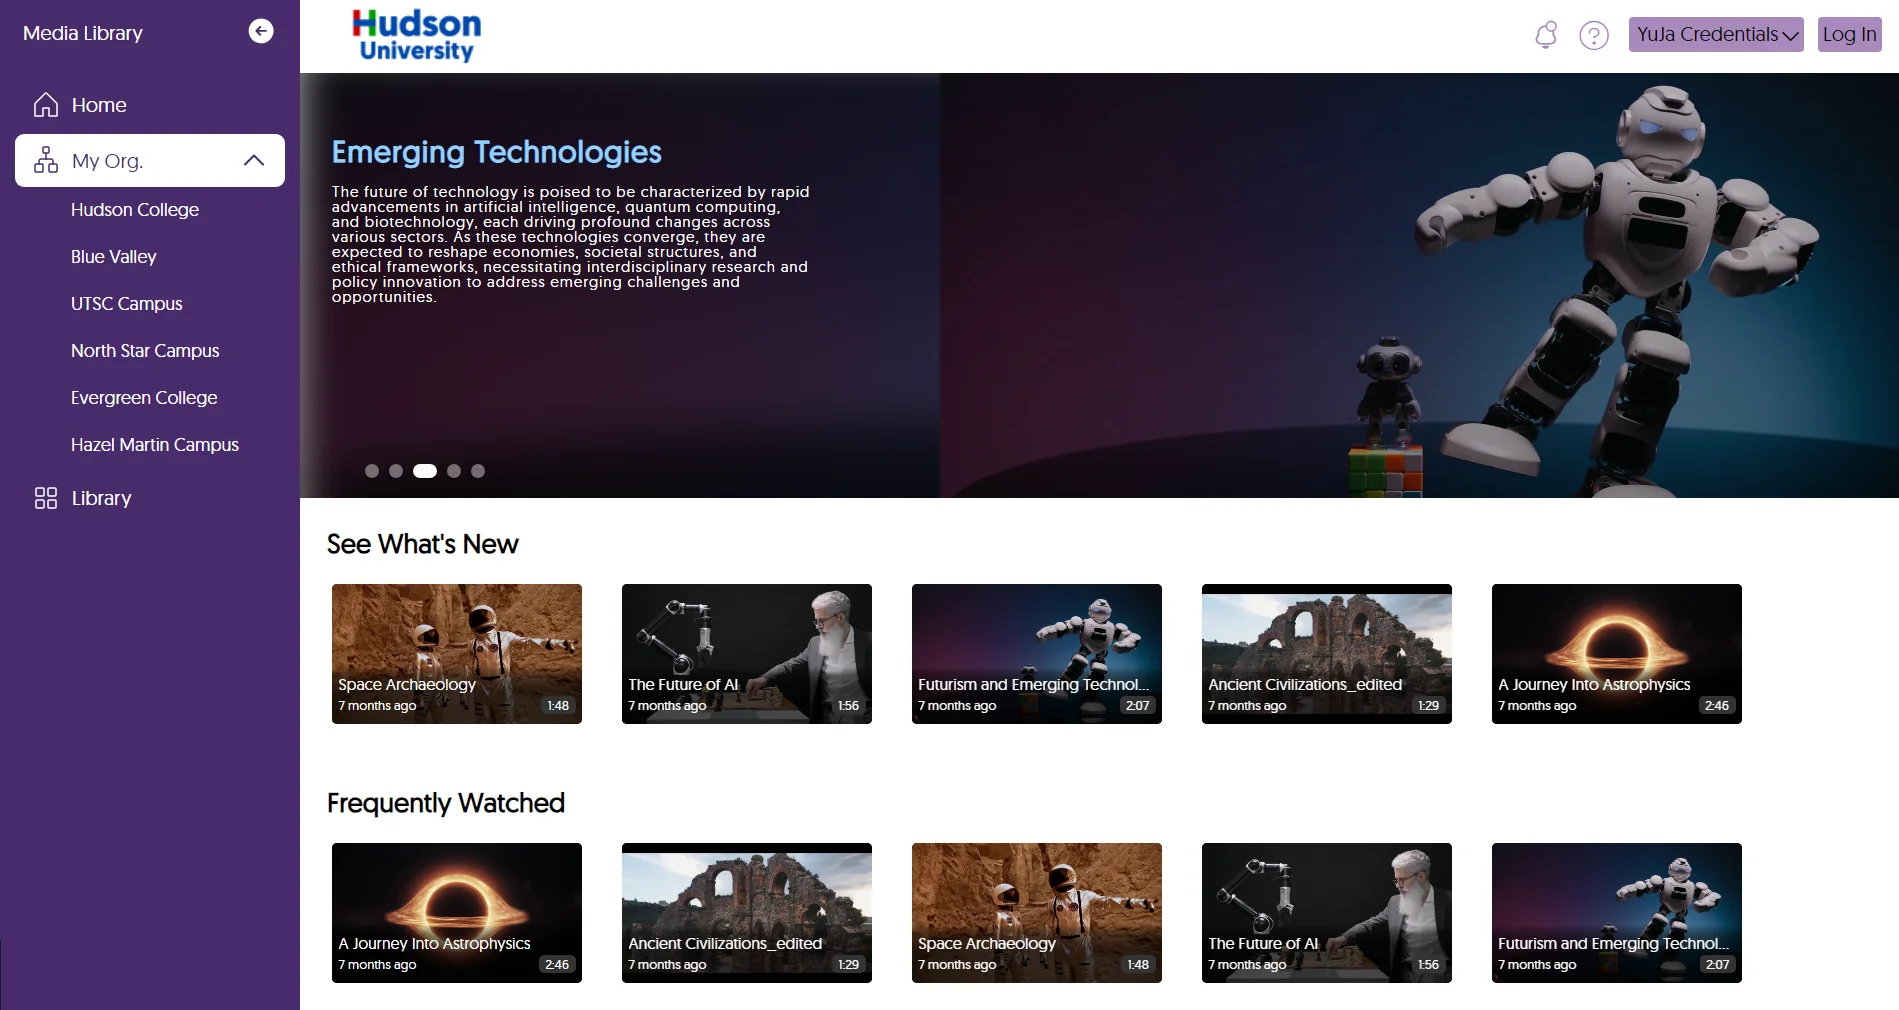The width and height of the screenshot is (1899, 1010).
Task: Select the second carousel navigation dot
Action: click(x=396, y=470)
